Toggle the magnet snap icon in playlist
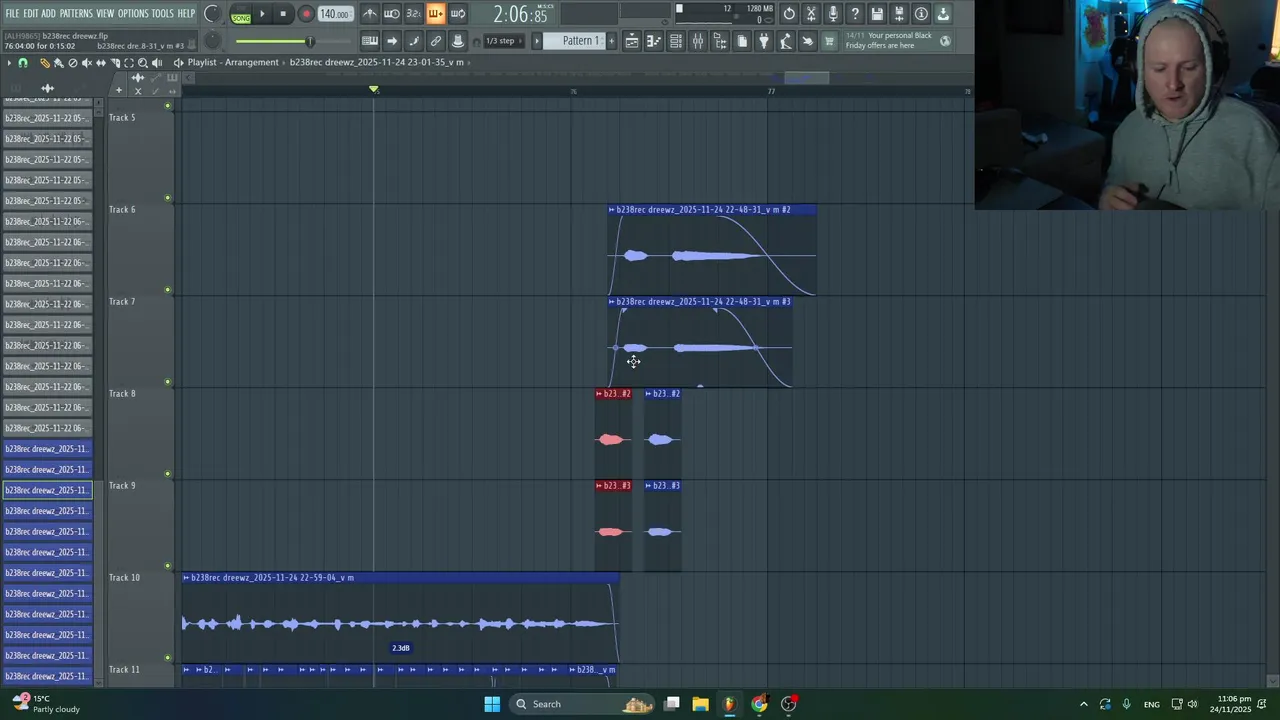This screenshot has height=720, width=1280. point(23,63)
